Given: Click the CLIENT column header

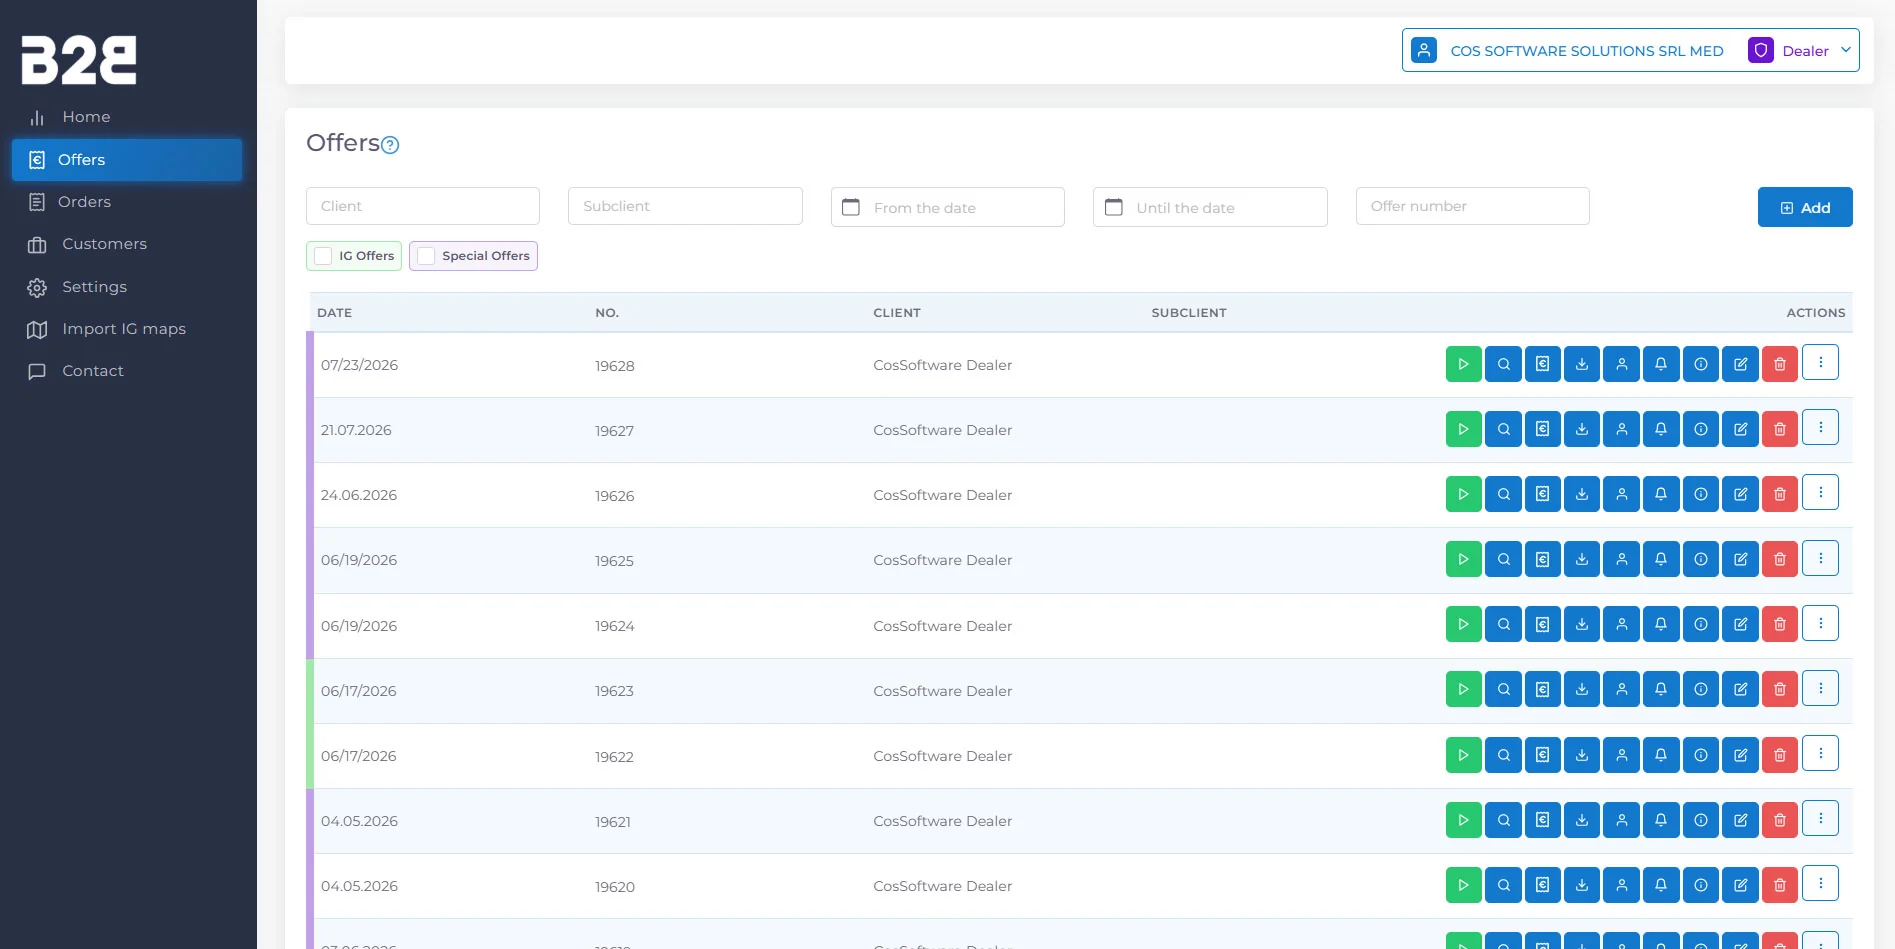Looking at the screenshot, I should (897, 313).
